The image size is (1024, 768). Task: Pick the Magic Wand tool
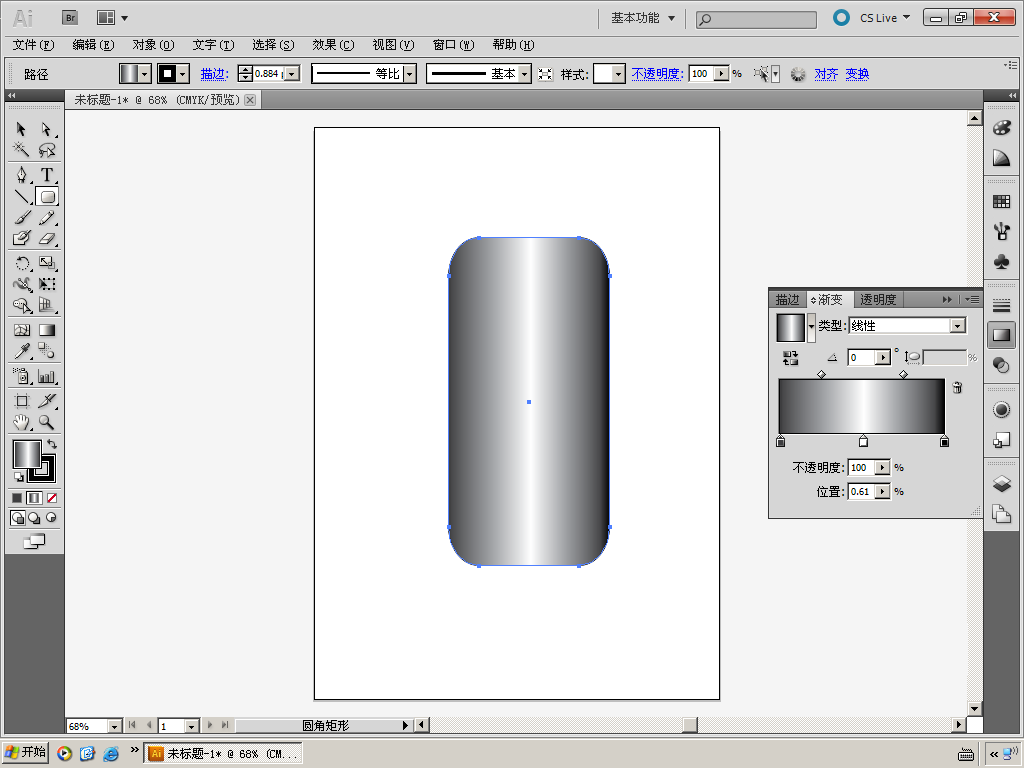click(21, 150)
